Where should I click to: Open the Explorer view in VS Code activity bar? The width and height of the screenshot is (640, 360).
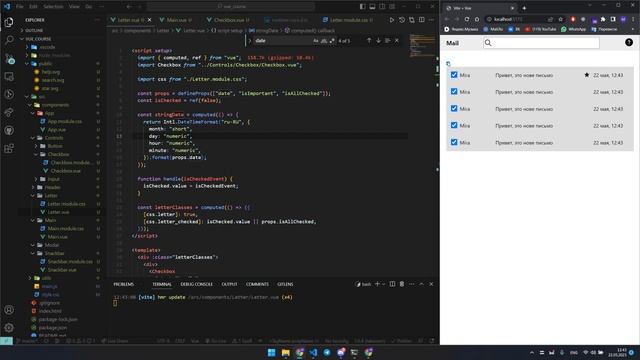pos(9,22)
